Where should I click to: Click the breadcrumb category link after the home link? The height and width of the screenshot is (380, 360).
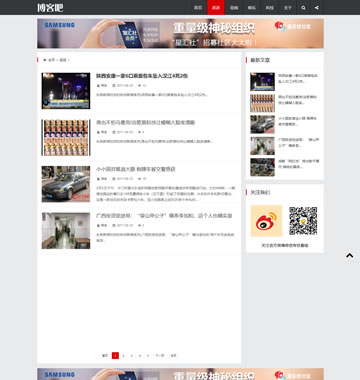(63, 60)
